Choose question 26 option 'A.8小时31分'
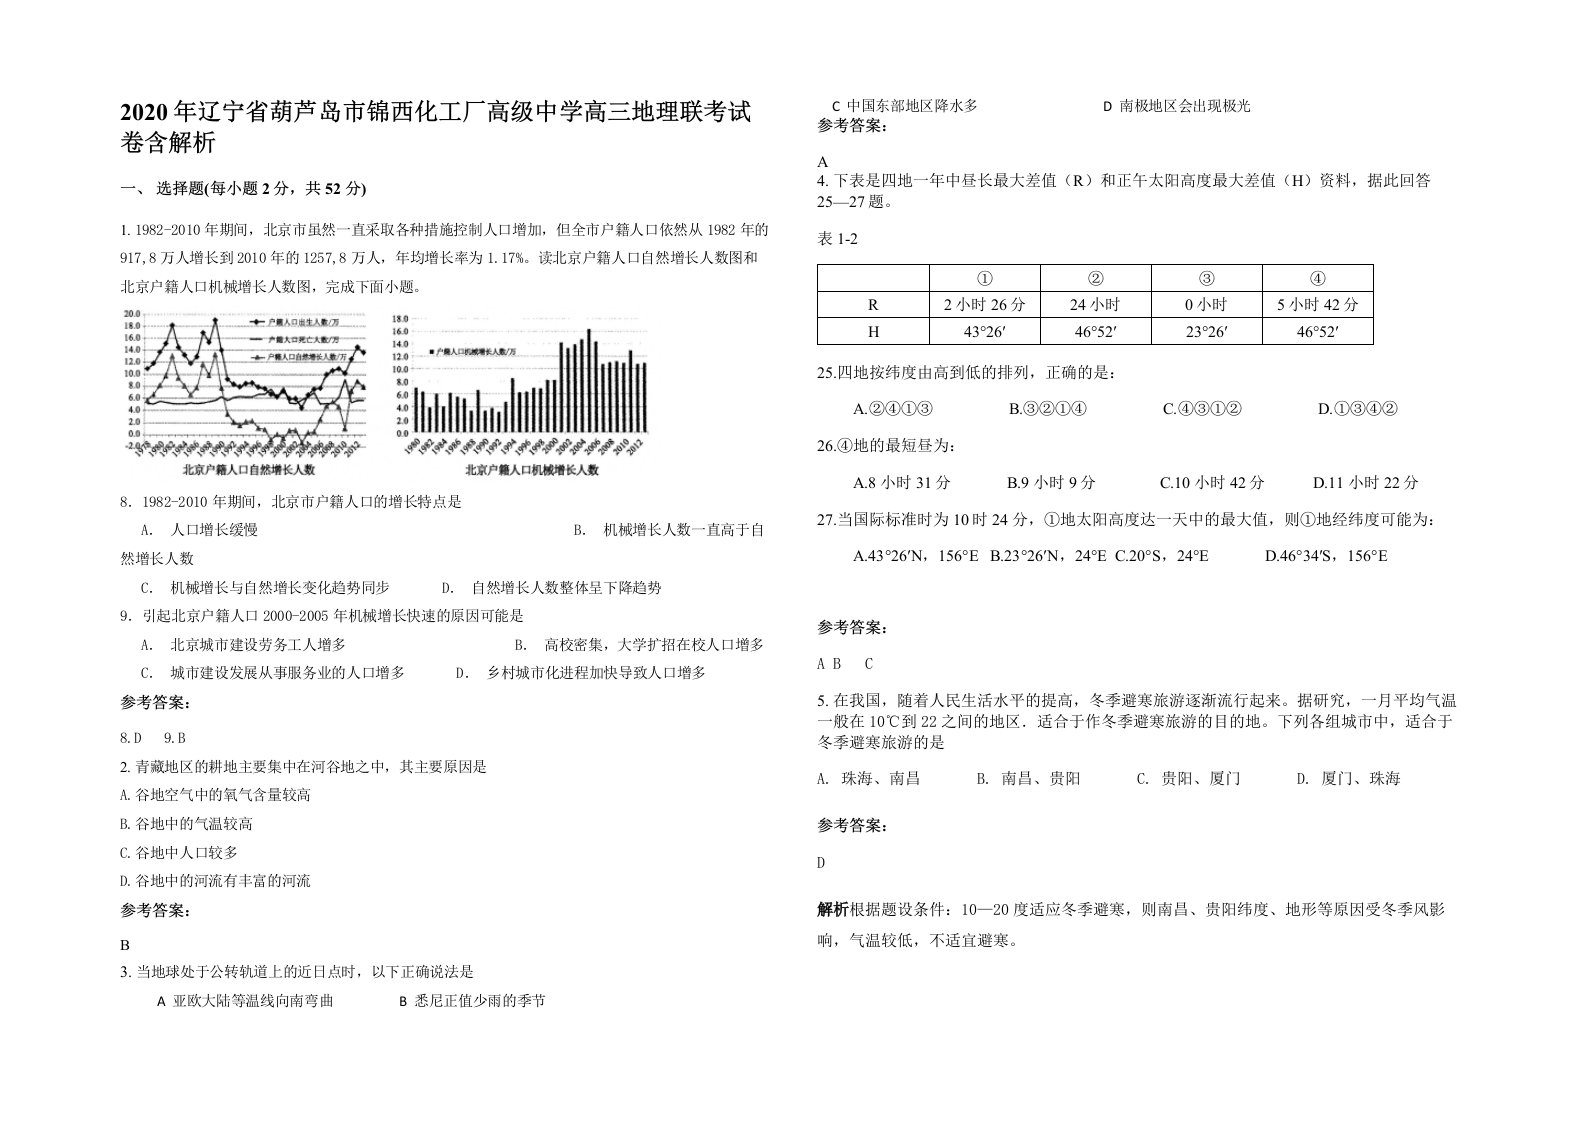This screenshot has width=1587, height=1122. [x=902, y=483]
